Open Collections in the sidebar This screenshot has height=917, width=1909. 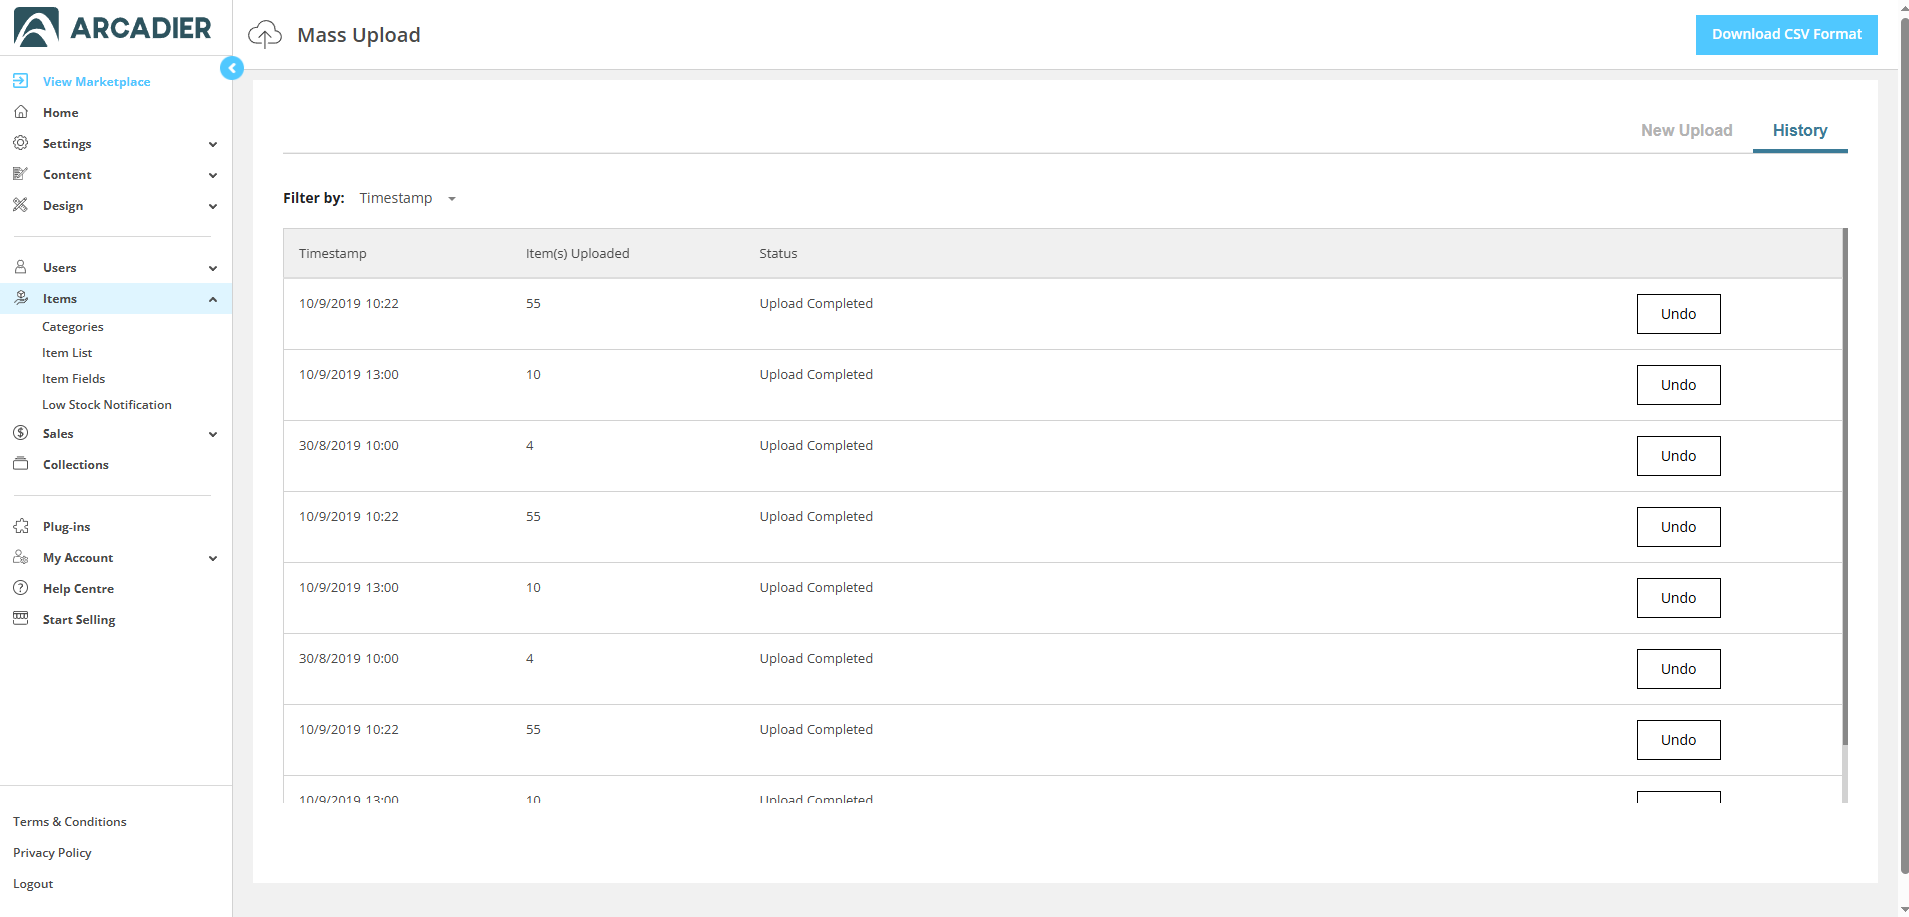76,465
